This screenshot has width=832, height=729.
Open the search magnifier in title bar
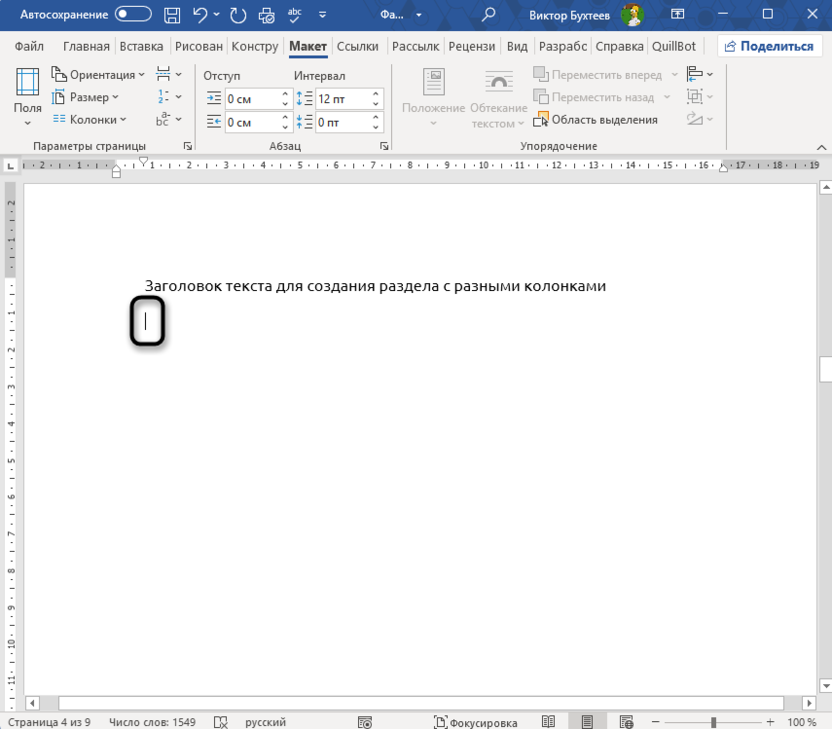click(x=488, y=15)
